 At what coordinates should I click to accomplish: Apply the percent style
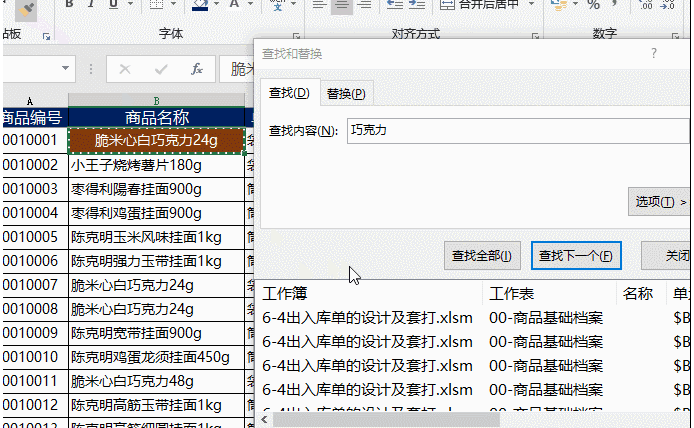pos(594,5)
